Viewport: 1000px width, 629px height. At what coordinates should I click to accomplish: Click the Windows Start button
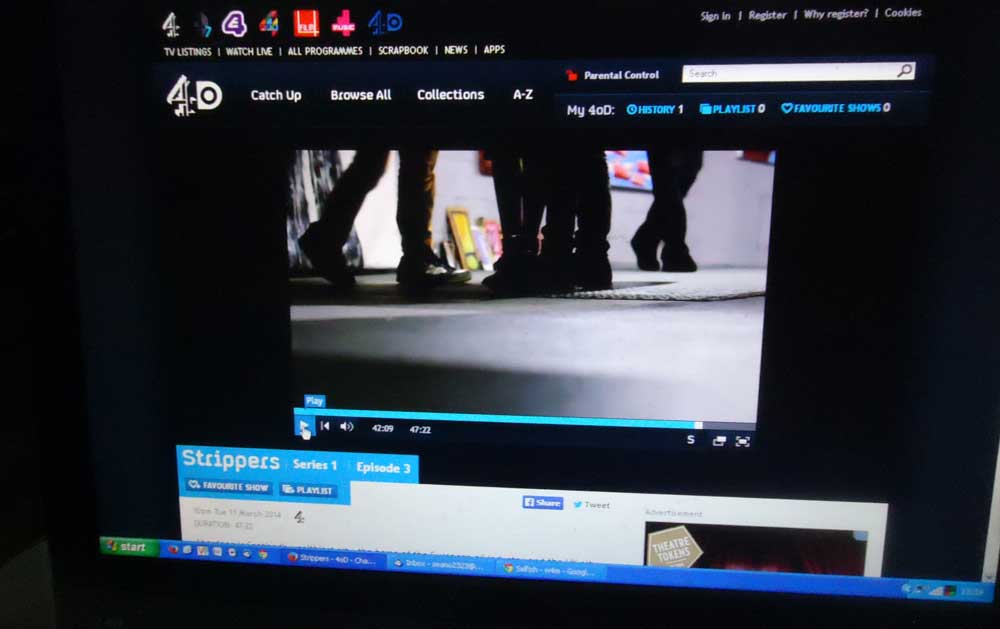click(128, 547)
